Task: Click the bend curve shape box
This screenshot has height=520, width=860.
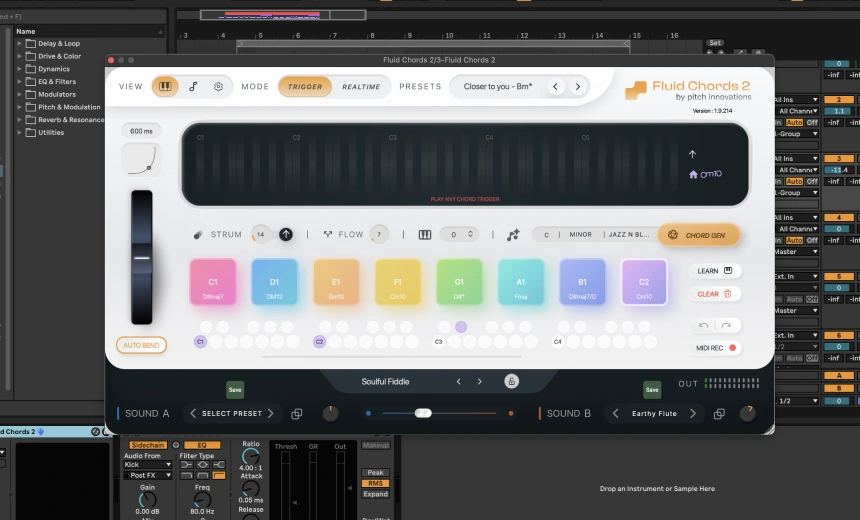Action: tap(141, 160)
